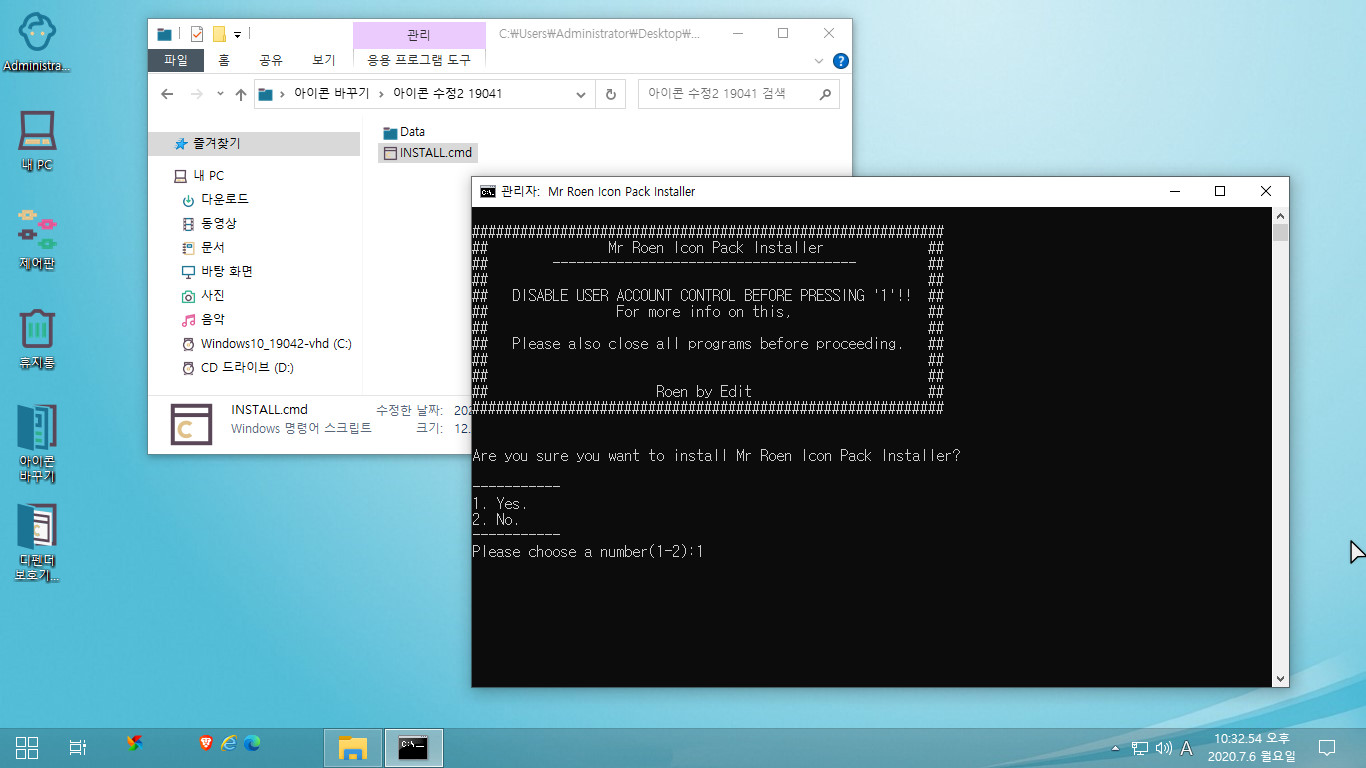Click 아이콘 수정2 19041 breadcrumb segment
1366x768 pixels.
[x=447, y=94]
